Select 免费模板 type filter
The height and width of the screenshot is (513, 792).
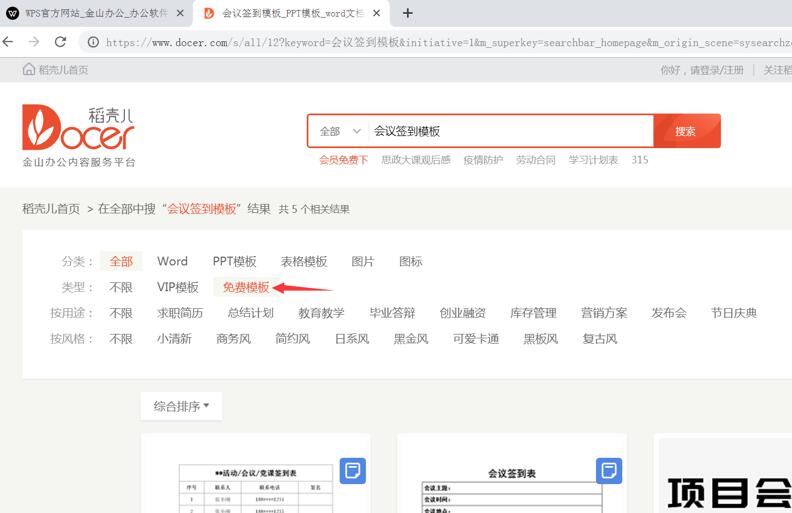246,287
